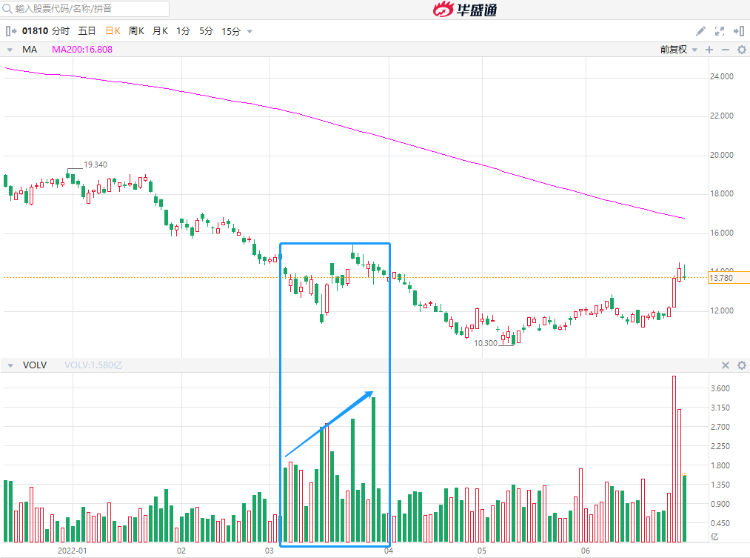Select the 月K monthly chart
The image size is (750, 558).
click(160, 31)
